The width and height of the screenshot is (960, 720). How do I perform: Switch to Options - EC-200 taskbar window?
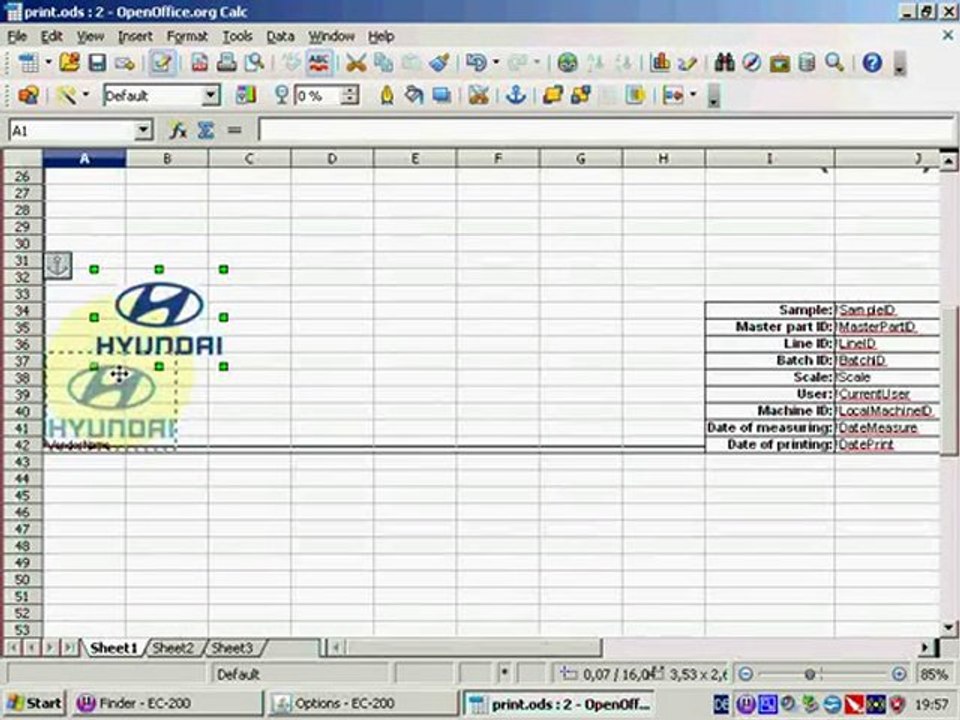[362, 703]
